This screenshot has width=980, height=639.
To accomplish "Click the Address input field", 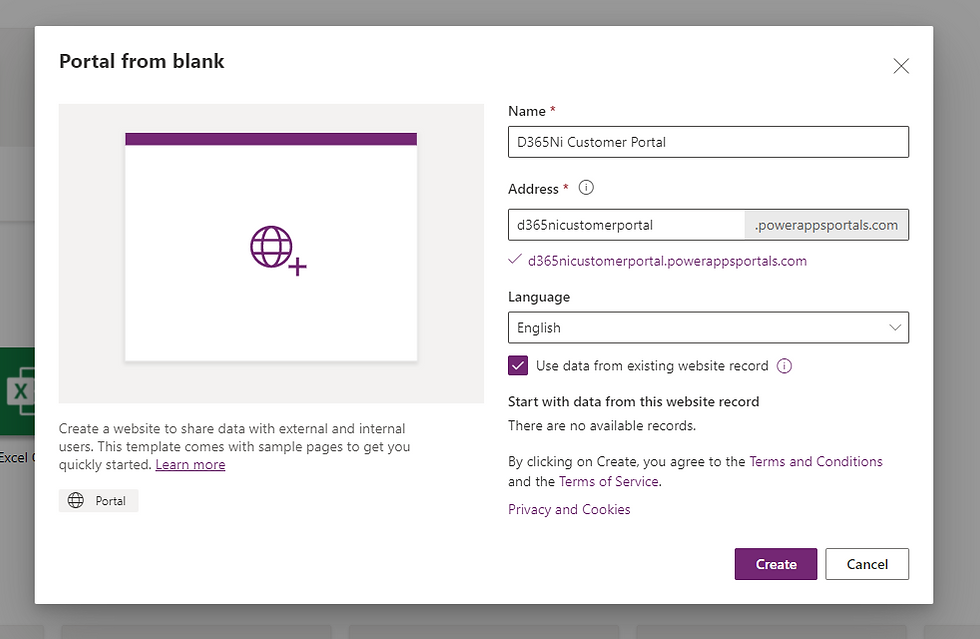I will 626,225.
